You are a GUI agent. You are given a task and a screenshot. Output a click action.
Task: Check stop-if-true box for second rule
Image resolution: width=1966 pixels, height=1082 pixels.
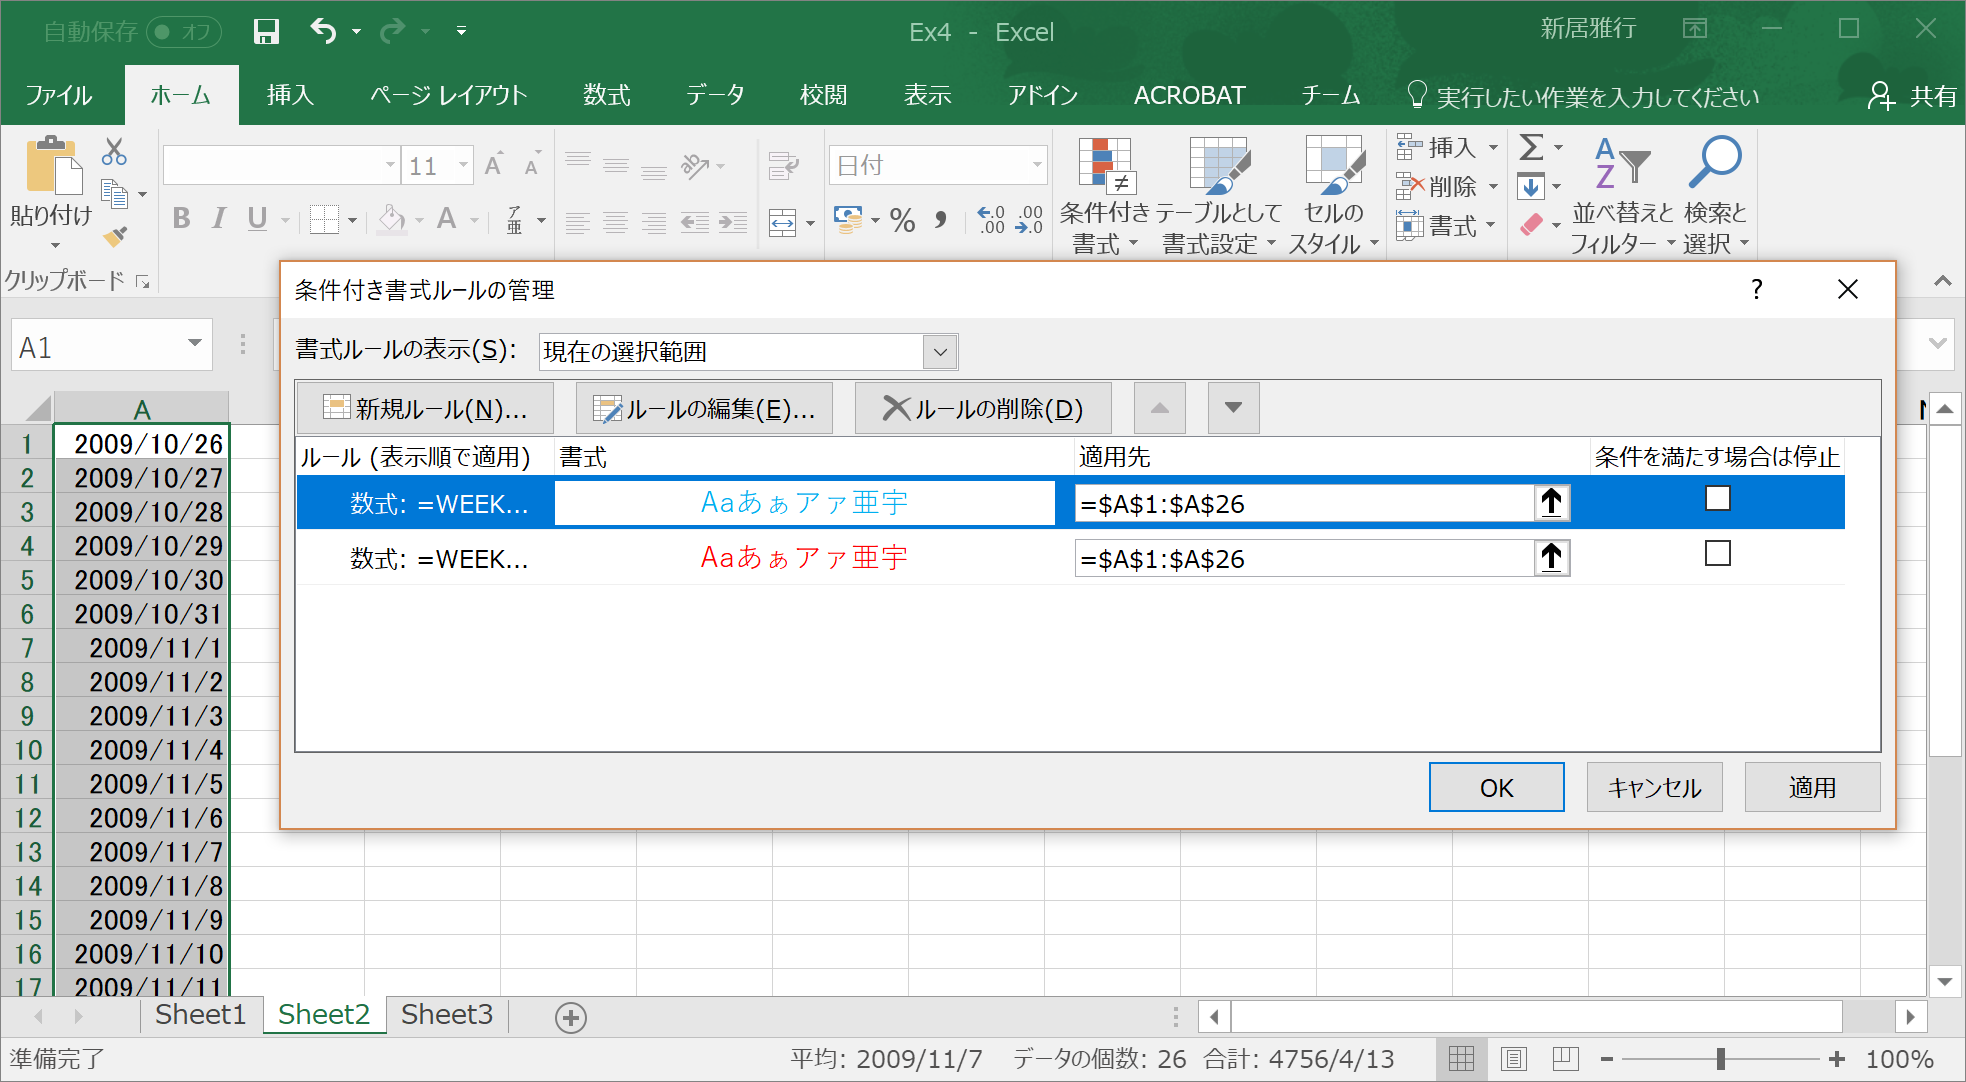1717,553
